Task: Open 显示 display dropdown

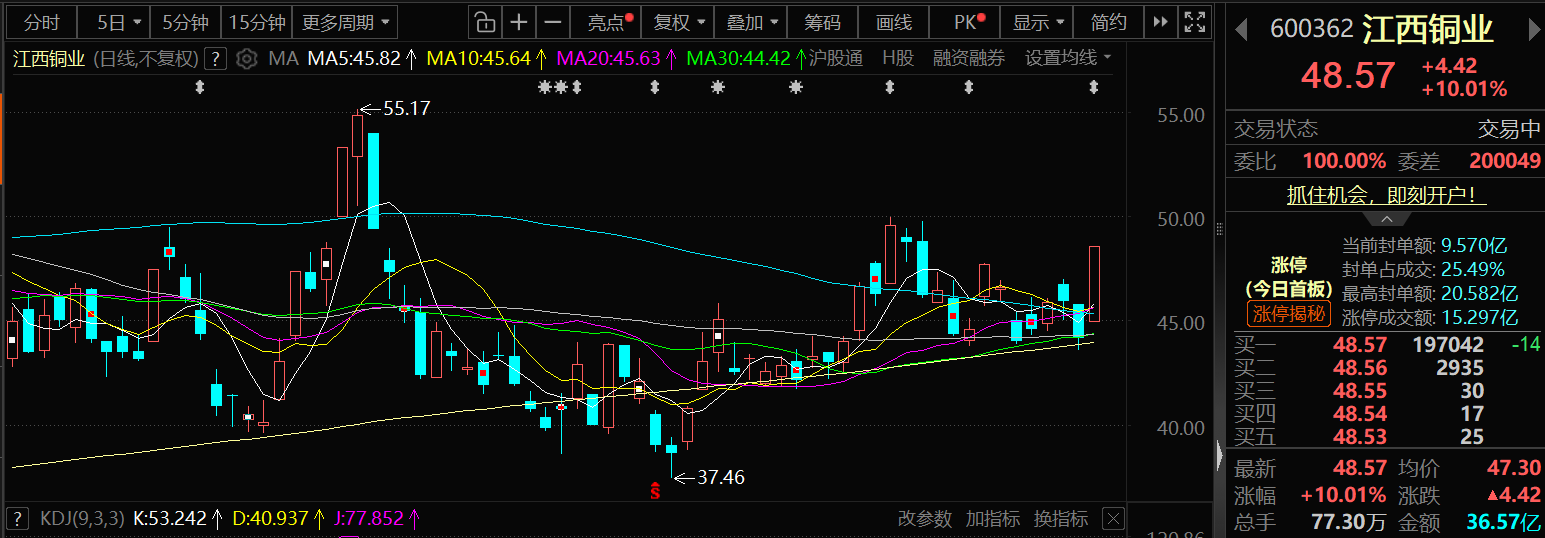Action: coord(1037,22)
